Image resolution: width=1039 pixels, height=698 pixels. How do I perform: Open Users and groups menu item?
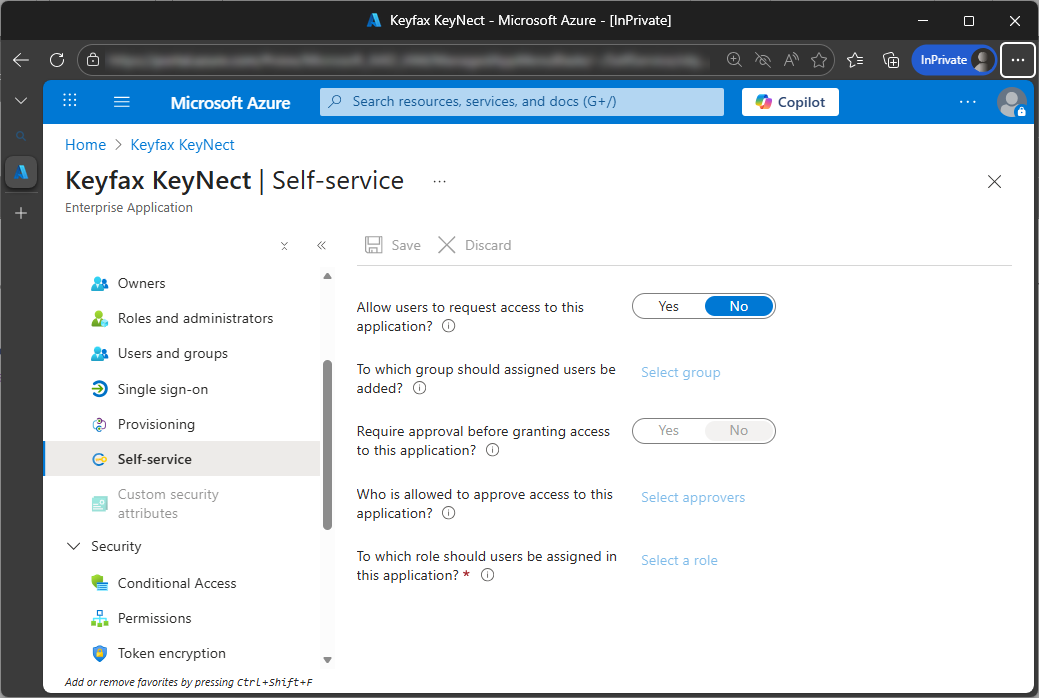[x=172, y=353]
